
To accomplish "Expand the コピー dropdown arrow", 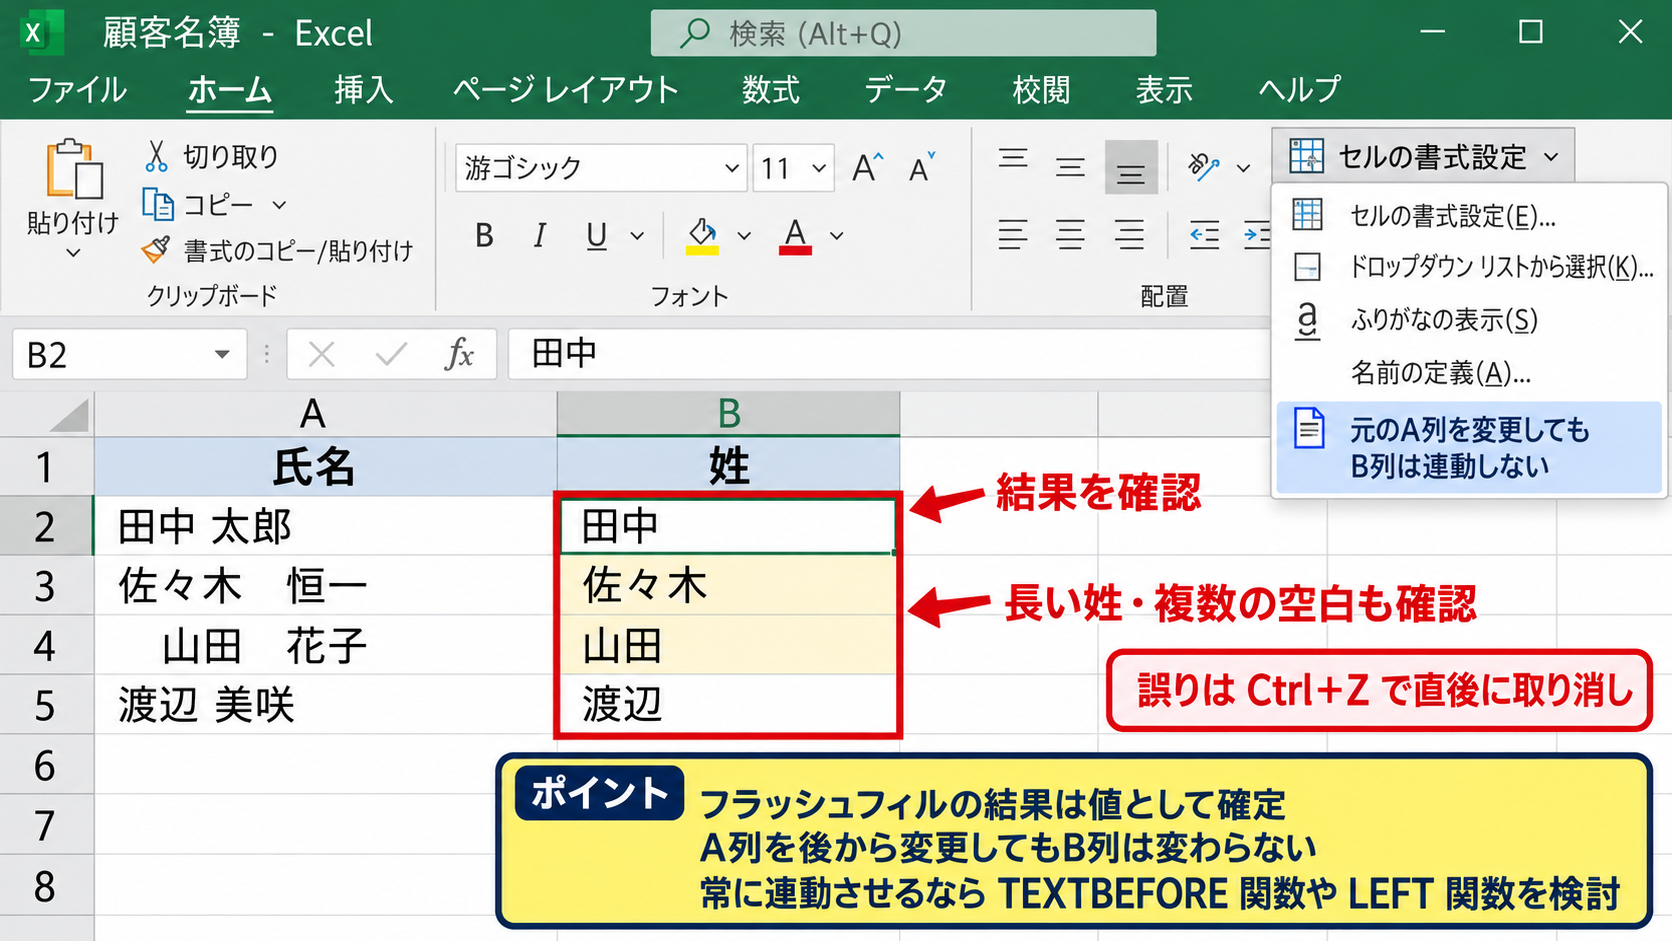I will pos(279,205).
